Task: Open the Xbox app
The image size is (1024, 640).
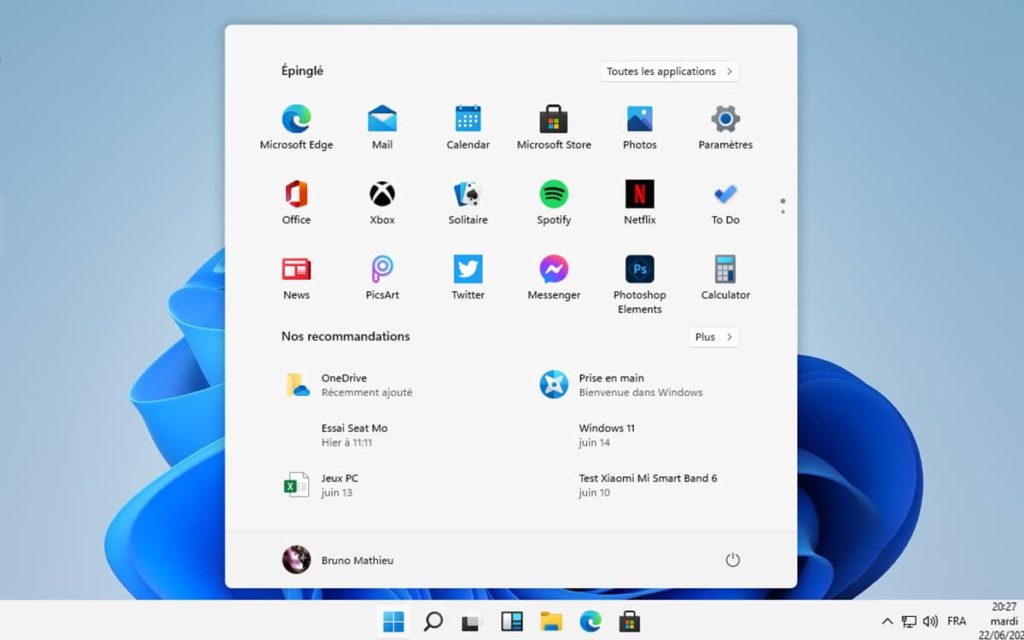Action: pos(382,203)
